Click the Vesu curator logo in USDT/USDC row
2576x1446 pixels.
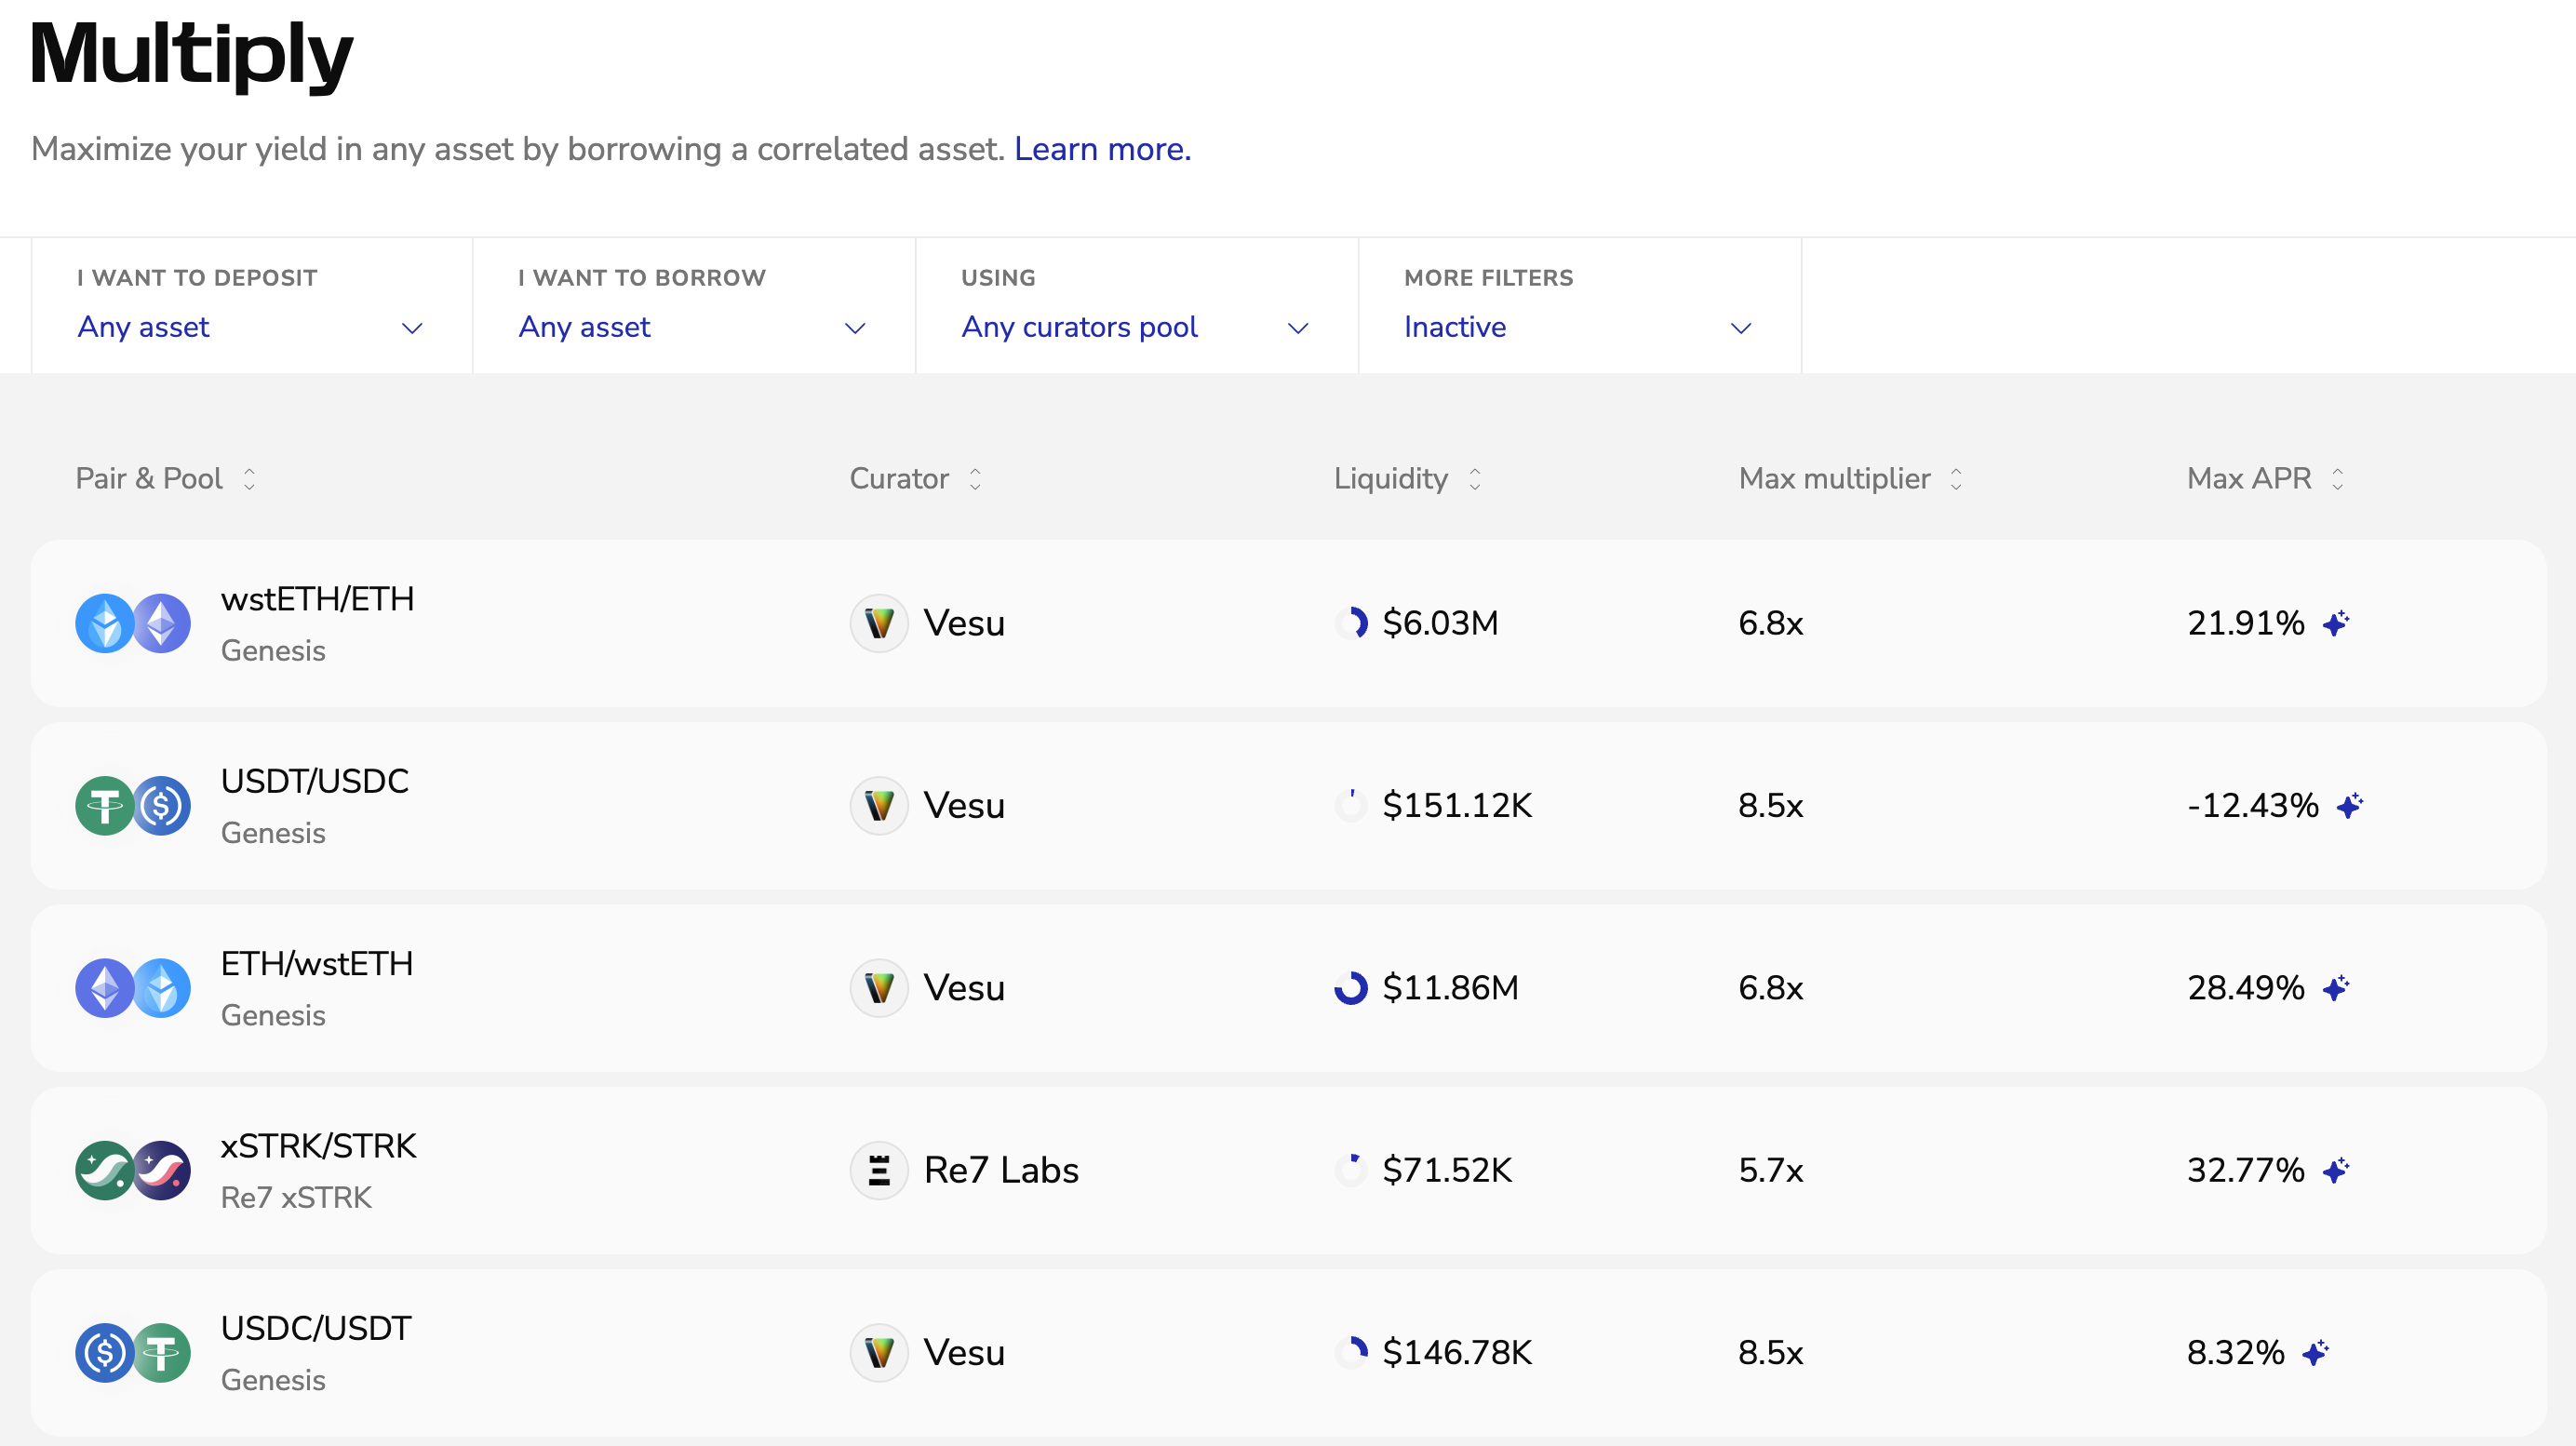879,806
